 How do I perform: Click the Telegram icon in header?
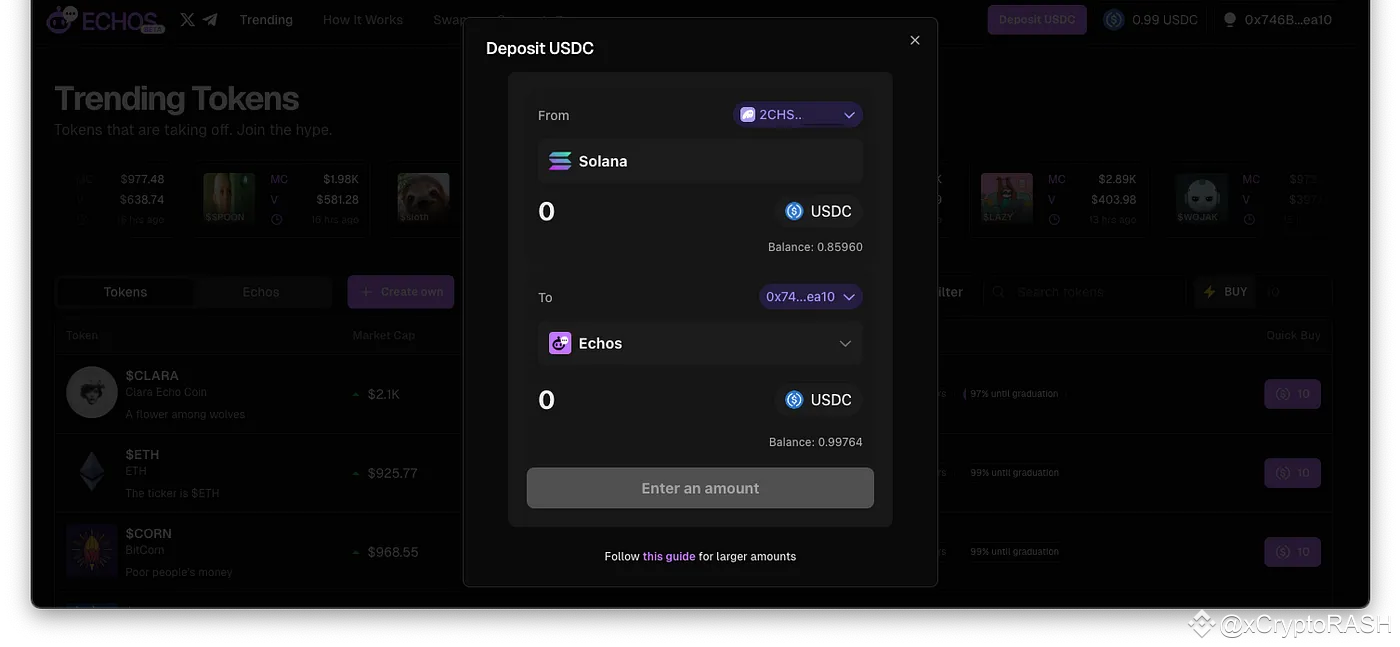point(210,20)
